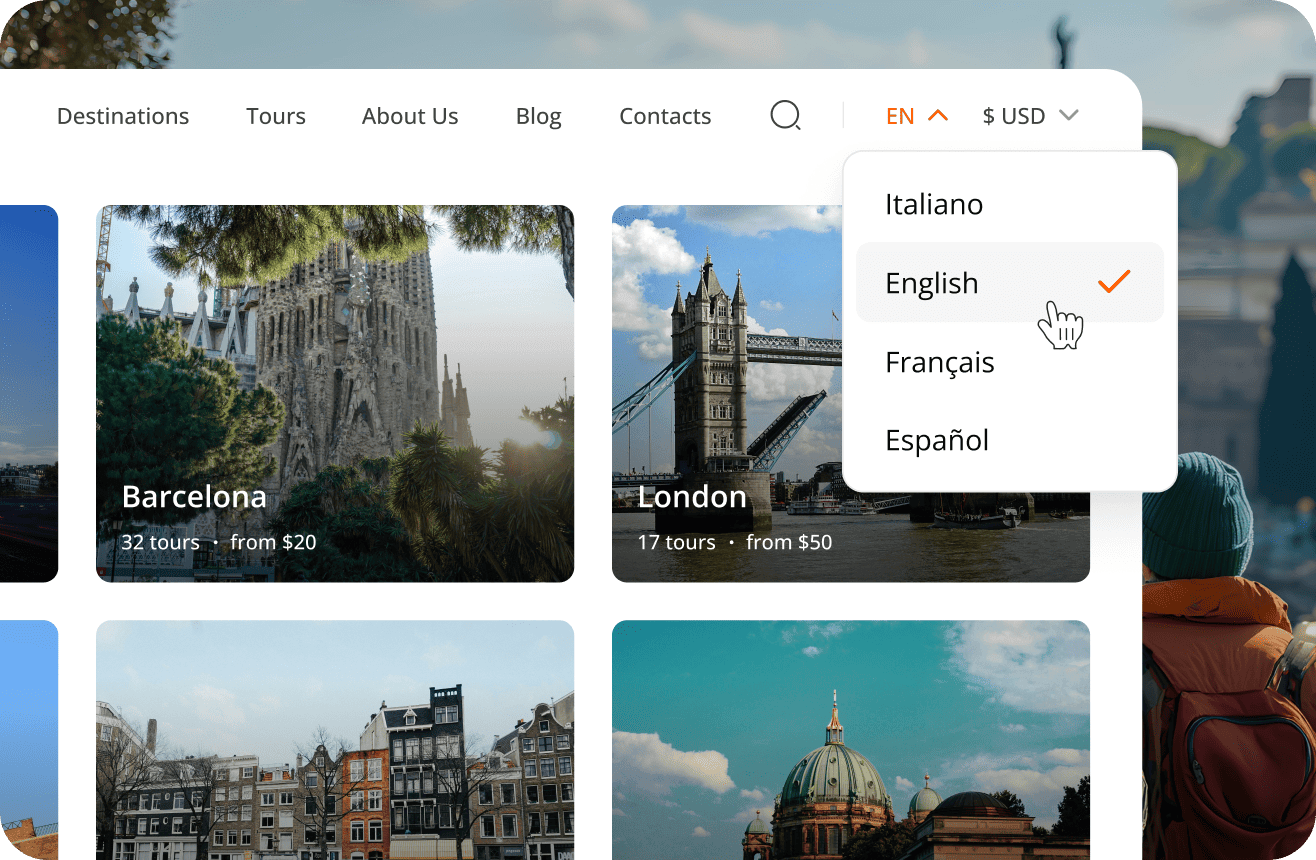
Task: Click the "32 tours" text under Barcelona
Action: [160, 542]
